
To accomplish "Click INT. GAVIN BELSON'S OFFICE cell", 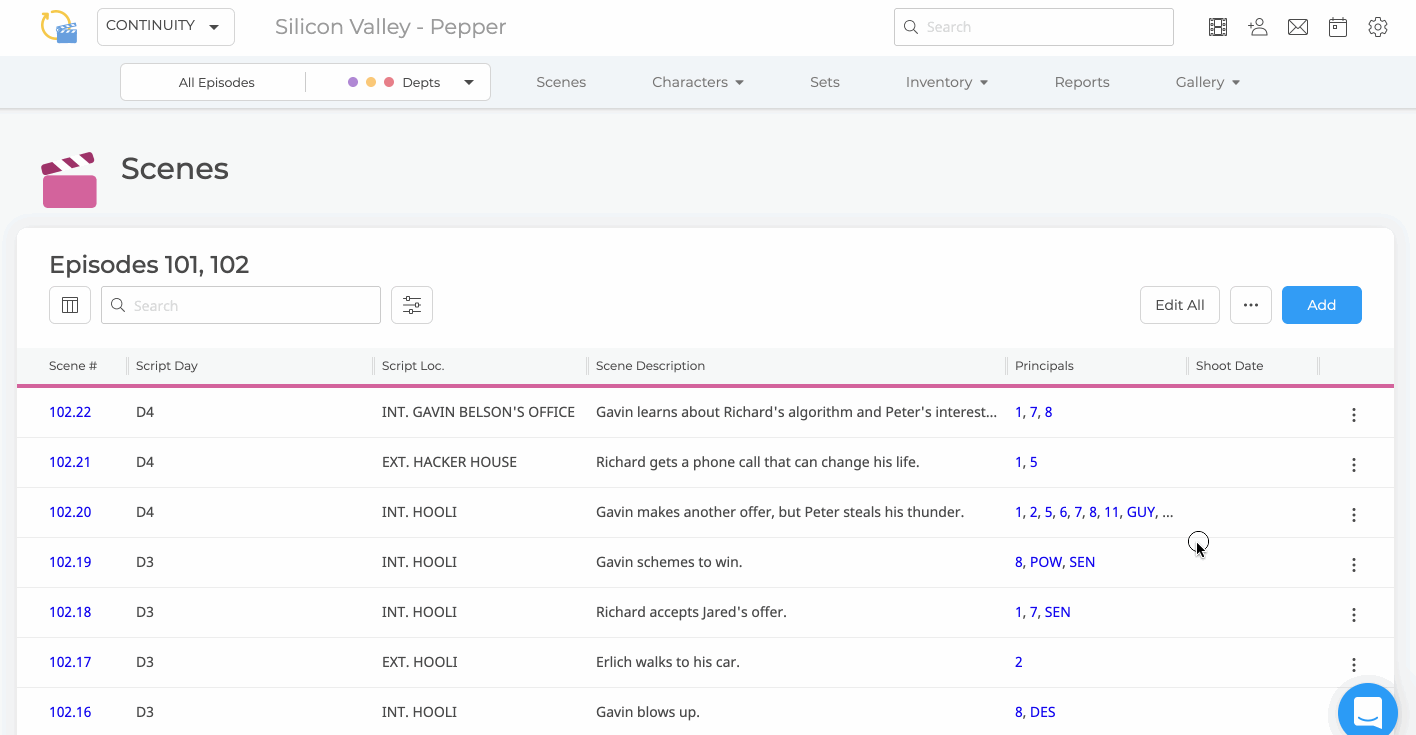I will tap(478, 412).
